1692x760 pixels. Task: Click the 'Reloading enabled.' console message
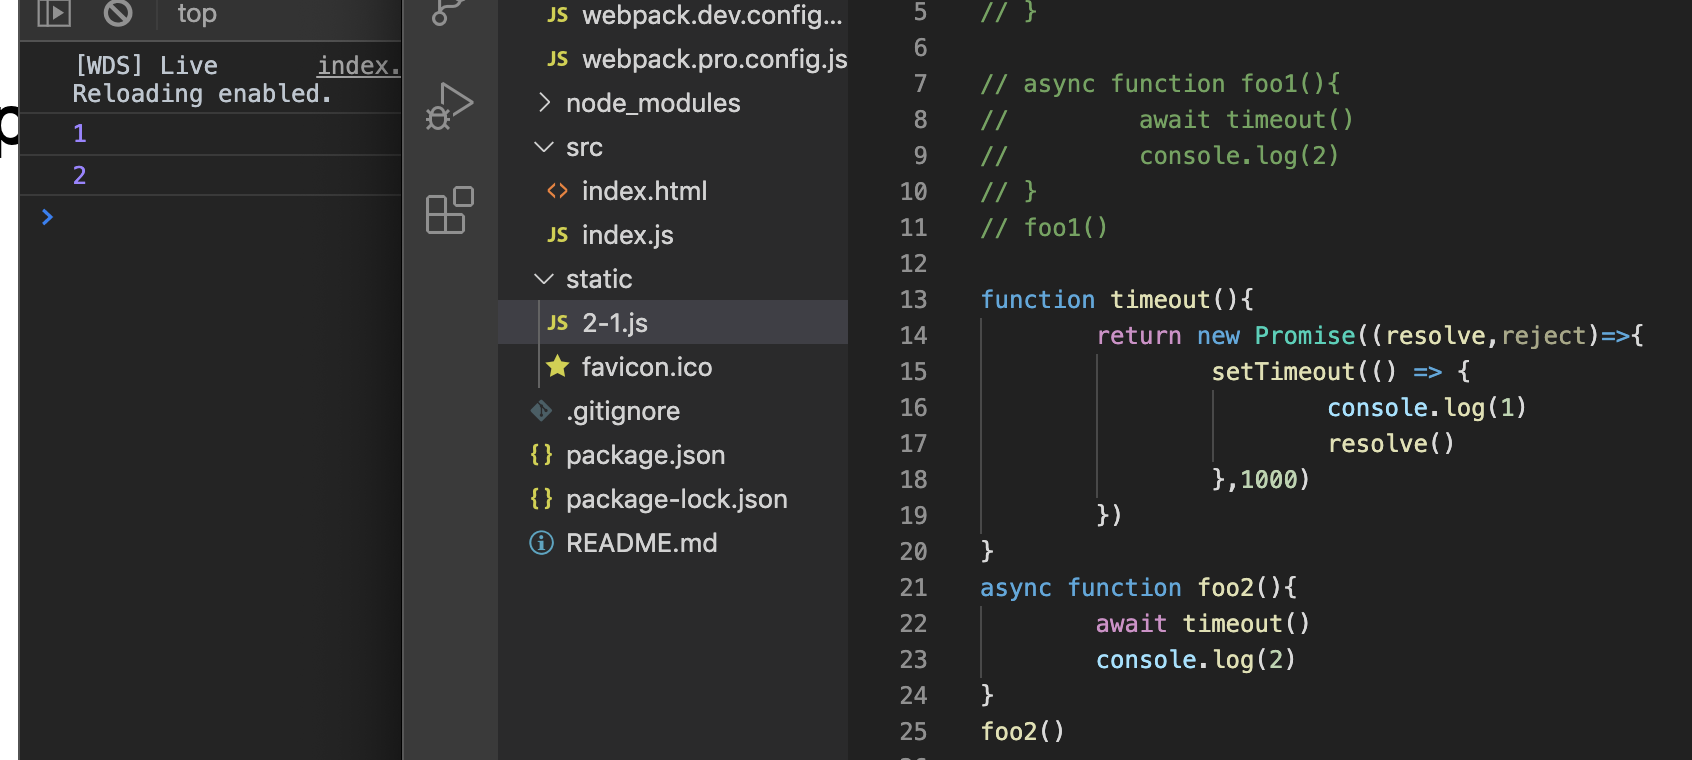tap(202, 94)
